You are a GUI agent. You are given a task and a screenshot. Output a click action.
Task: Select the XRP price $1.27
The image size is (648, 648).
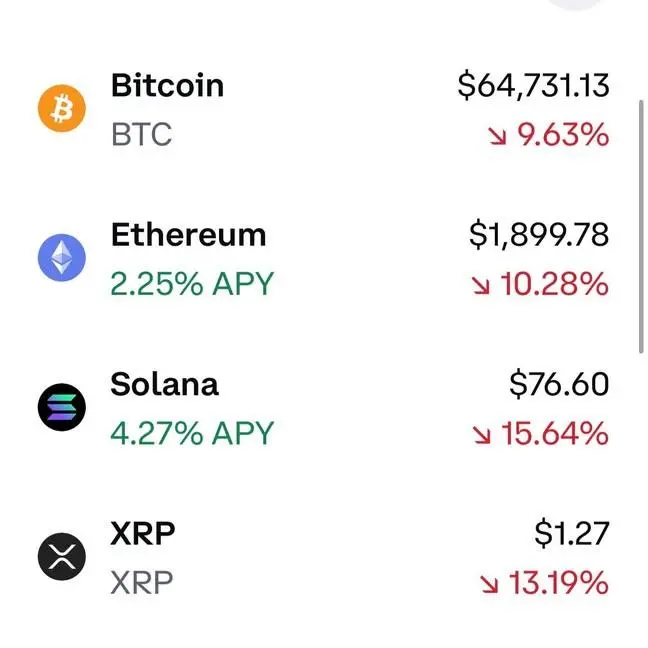click(x=571, y=533)
